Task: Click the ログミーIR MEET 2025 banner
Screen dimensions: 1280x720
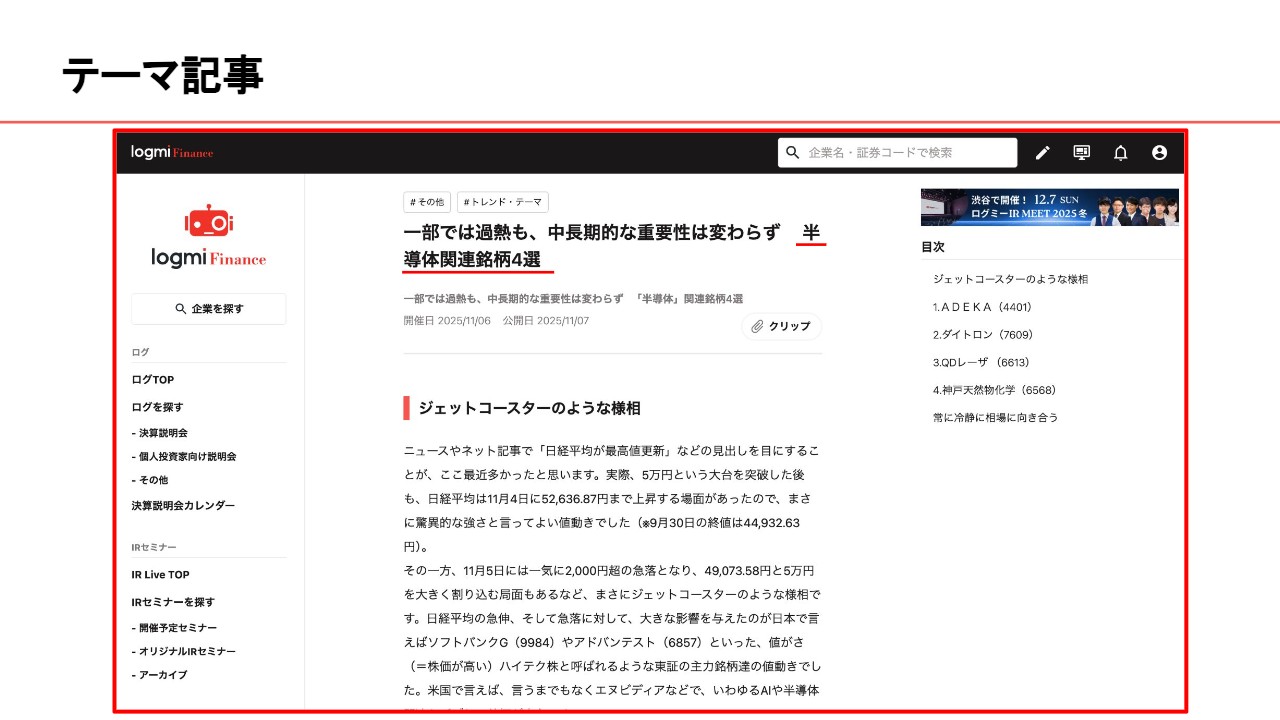Action: pyautogui.click(x=1049, y=207)
